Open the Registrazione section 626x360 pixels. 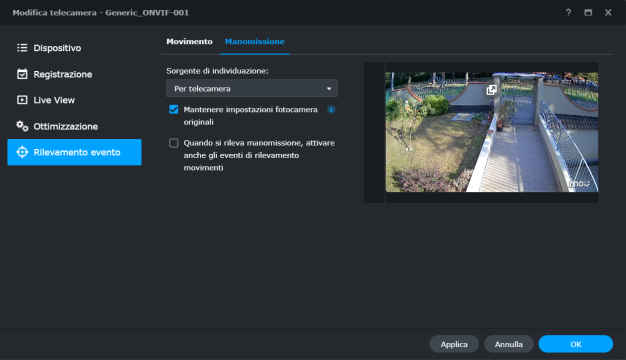coord(74,74)
